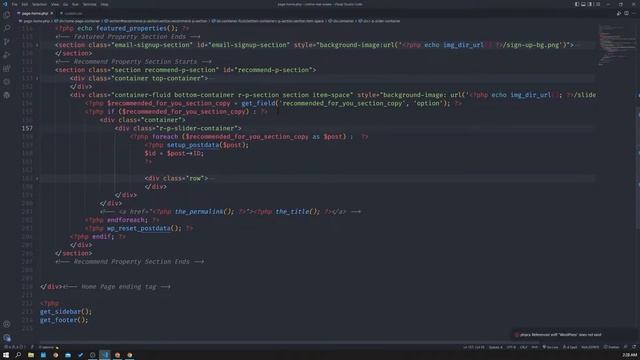
Task: Open Windows Start menu
Action: coord(6,355)
